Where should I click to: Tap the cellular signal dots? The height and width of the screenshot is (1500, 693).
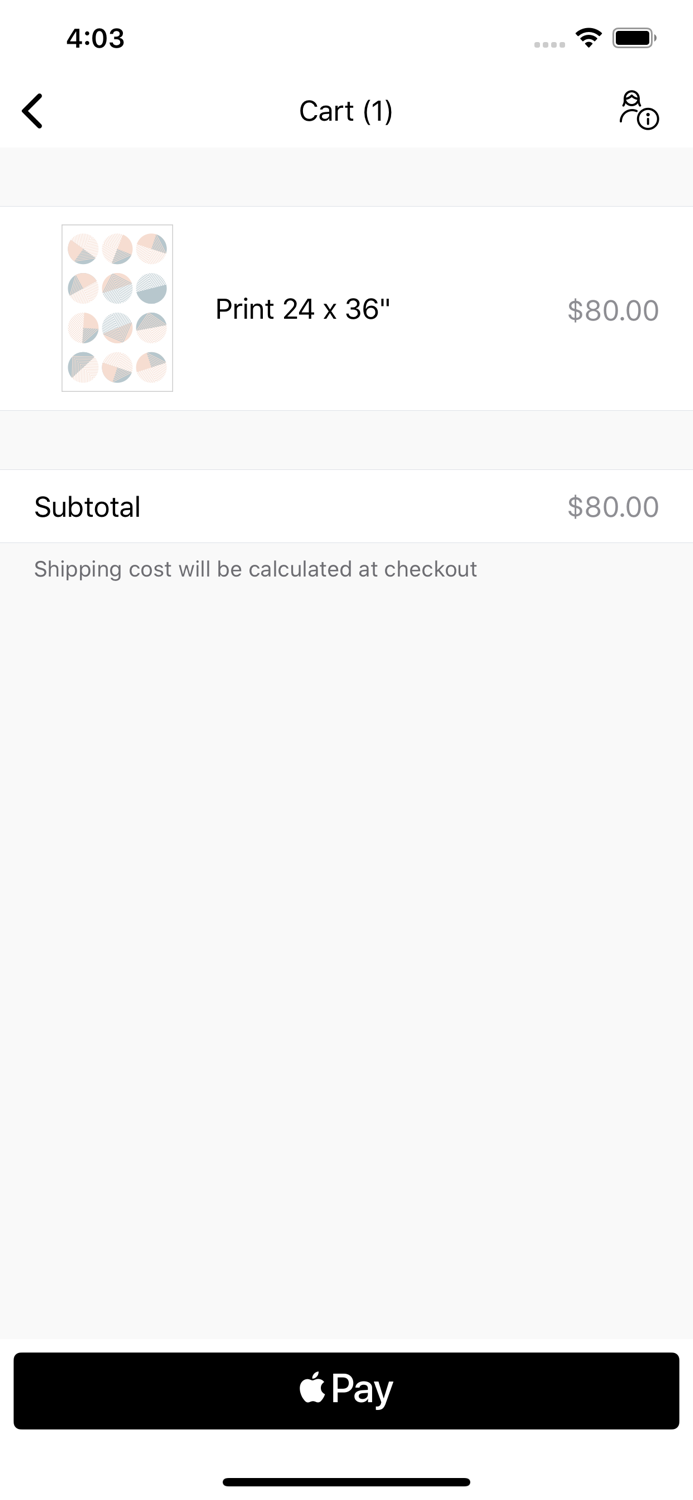tap(549, 44)
